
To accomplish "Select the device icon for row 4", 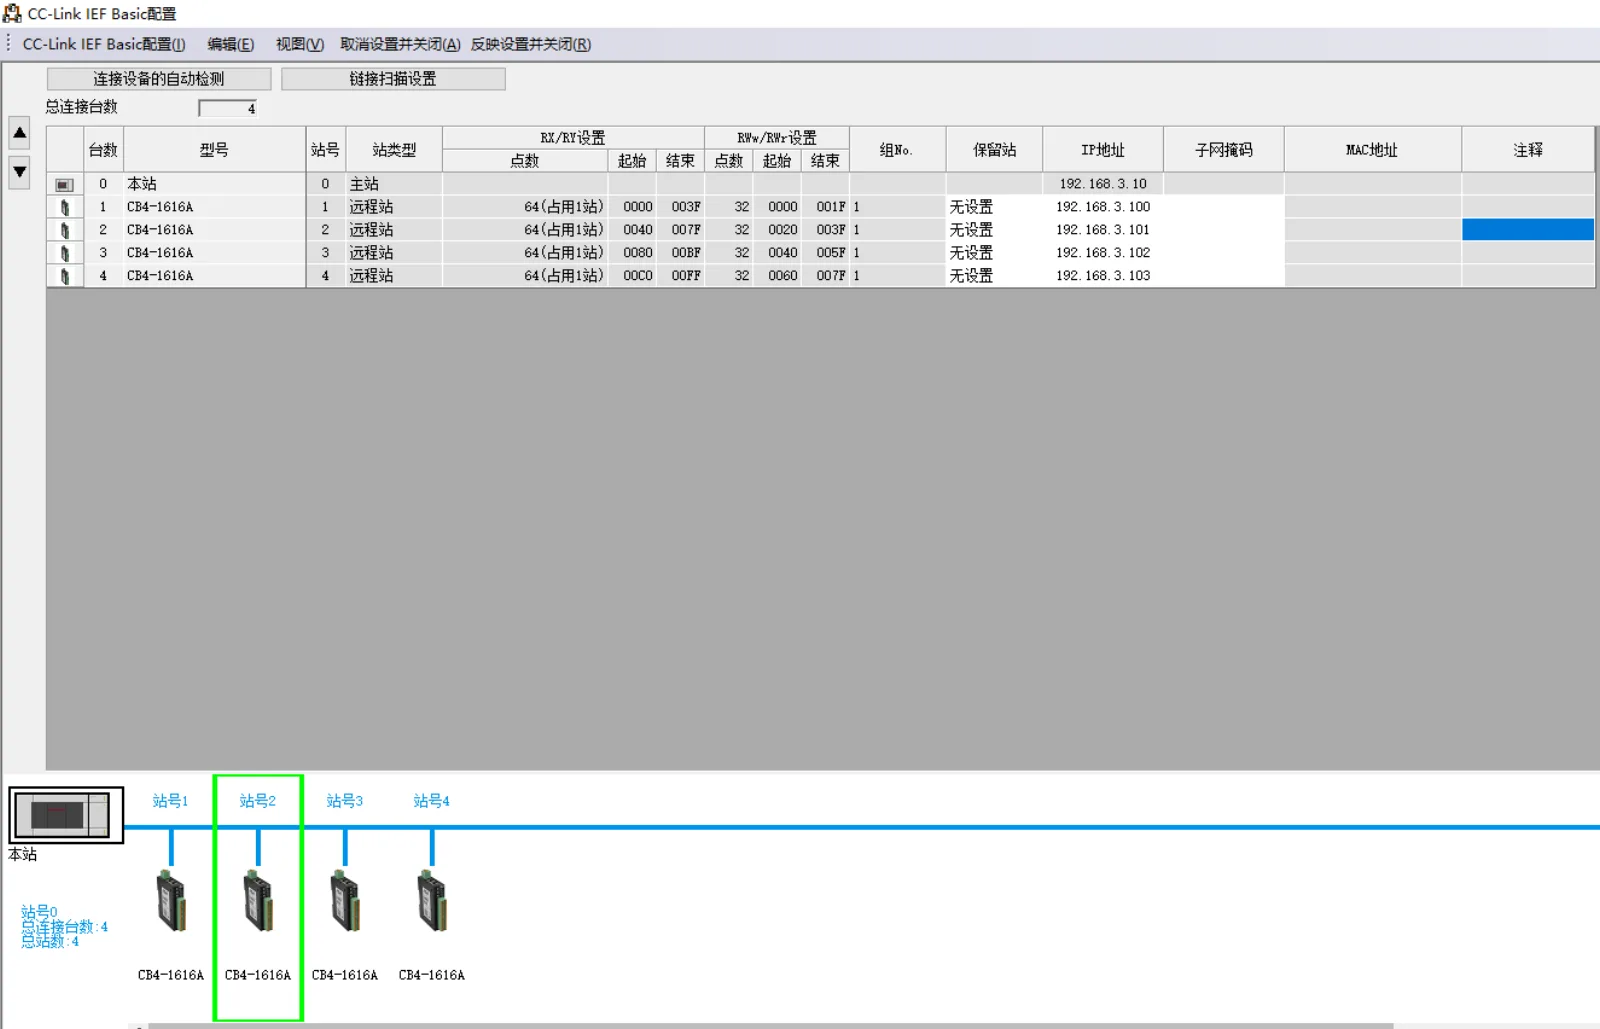I will pos(65,276).
